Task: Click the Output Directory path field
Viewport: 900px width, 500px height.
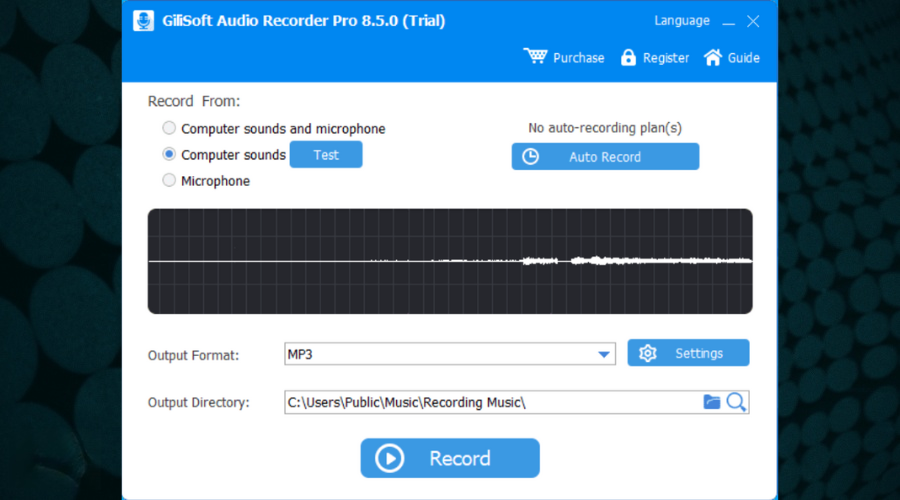Action: 517,402
